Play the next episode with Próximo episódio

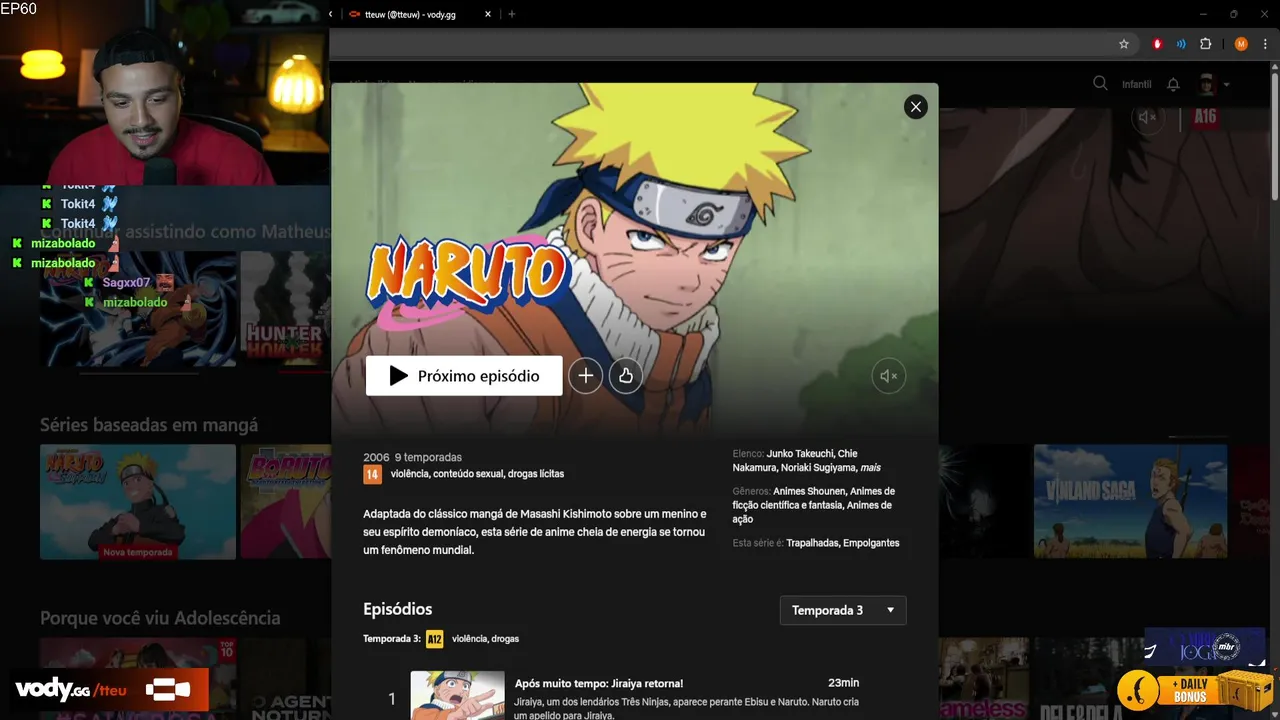[x=464, y=376]
